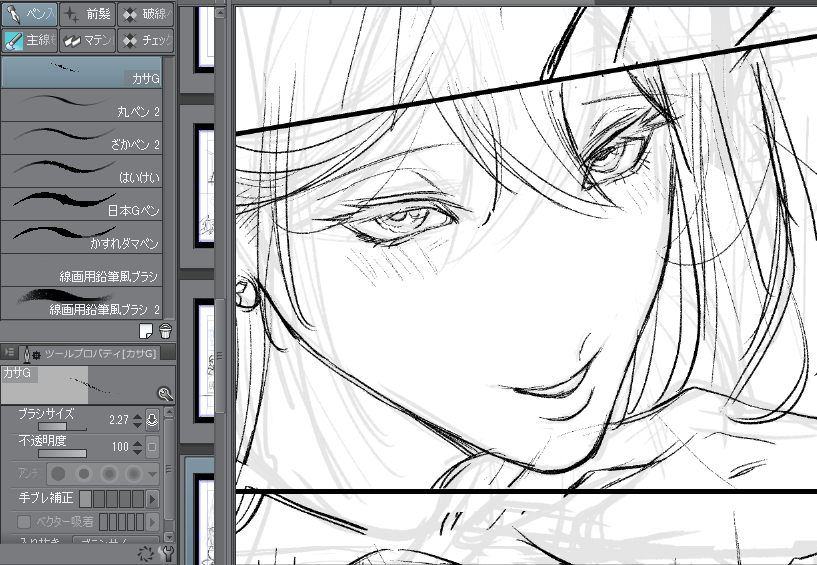817x565 pixels.
Task: Expand the ベクター吸着 options arrow
Action: (x=152, y=521)
